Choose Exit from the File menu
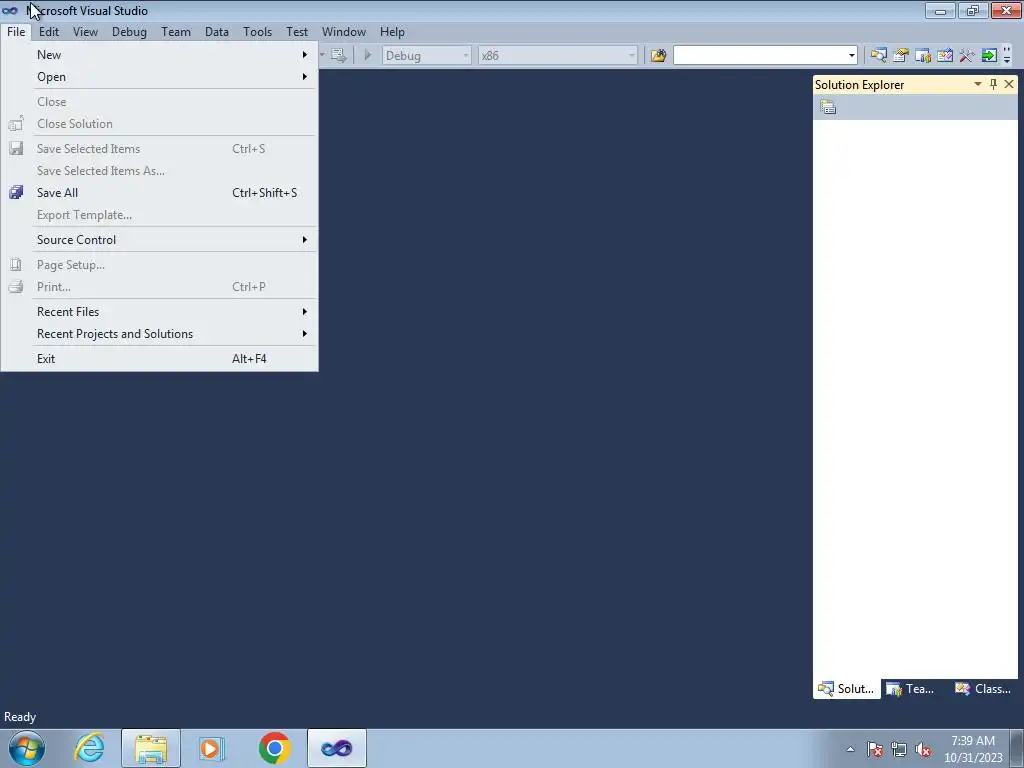This screenshot has width=1024, height=768. (159, 359)
